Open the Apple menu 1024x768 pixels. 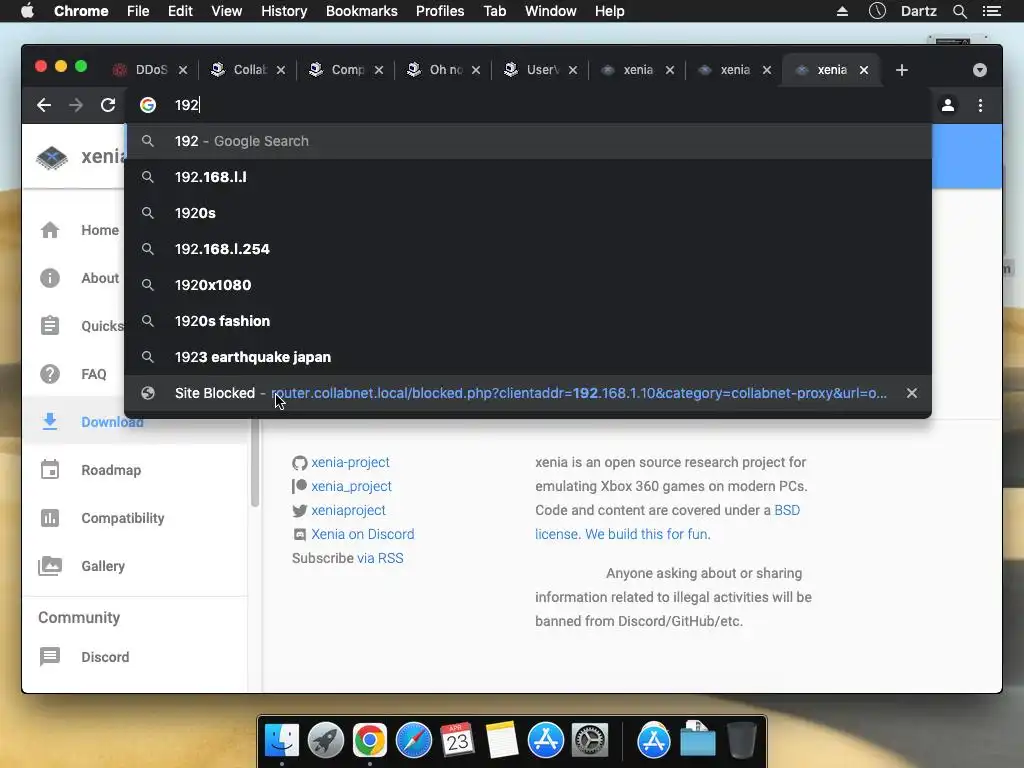27,11
